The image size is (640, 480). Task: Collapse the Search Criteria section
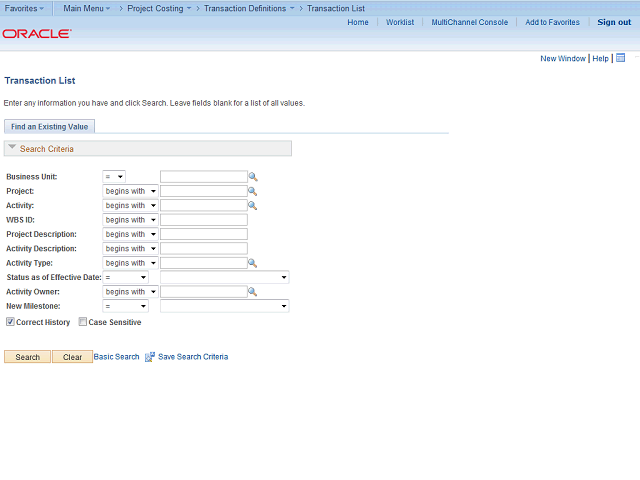[x=12, y=148]
